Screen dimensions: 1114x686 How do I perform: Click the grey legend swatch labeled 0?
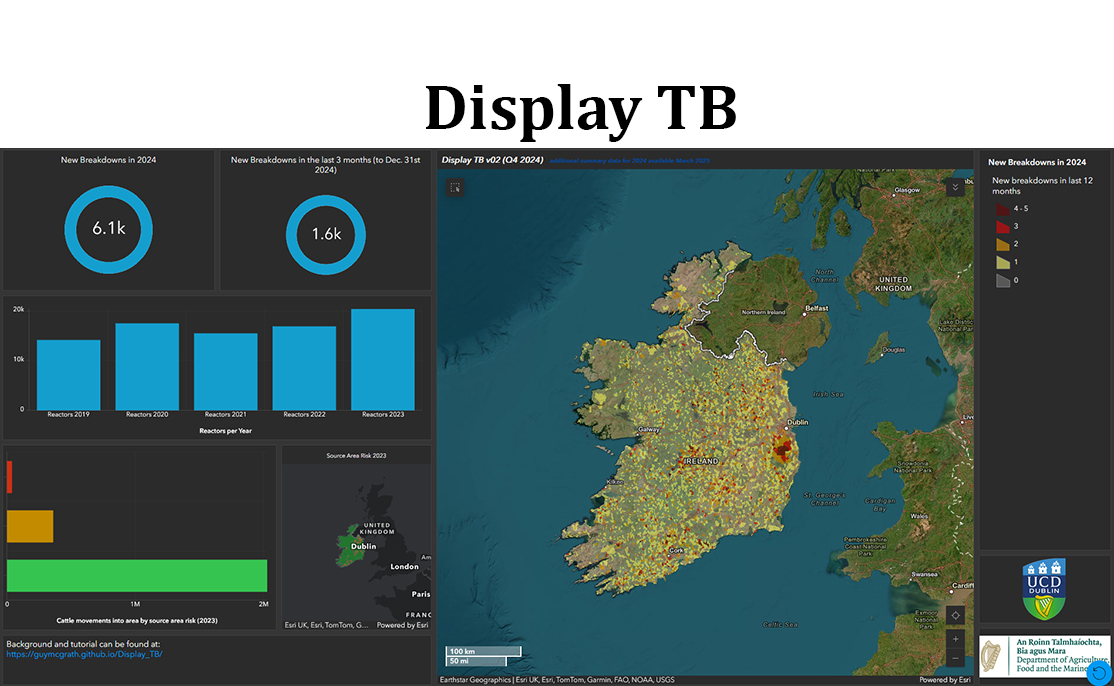(1002, 281)
